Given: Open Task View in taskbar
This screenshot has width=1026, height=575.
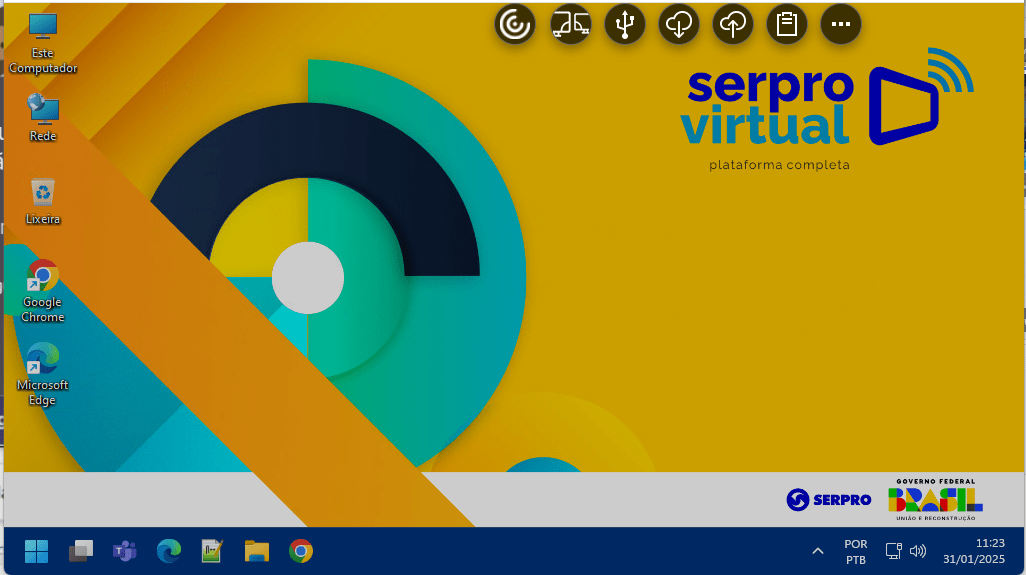Looking at the screenshot, I should 81,551.
